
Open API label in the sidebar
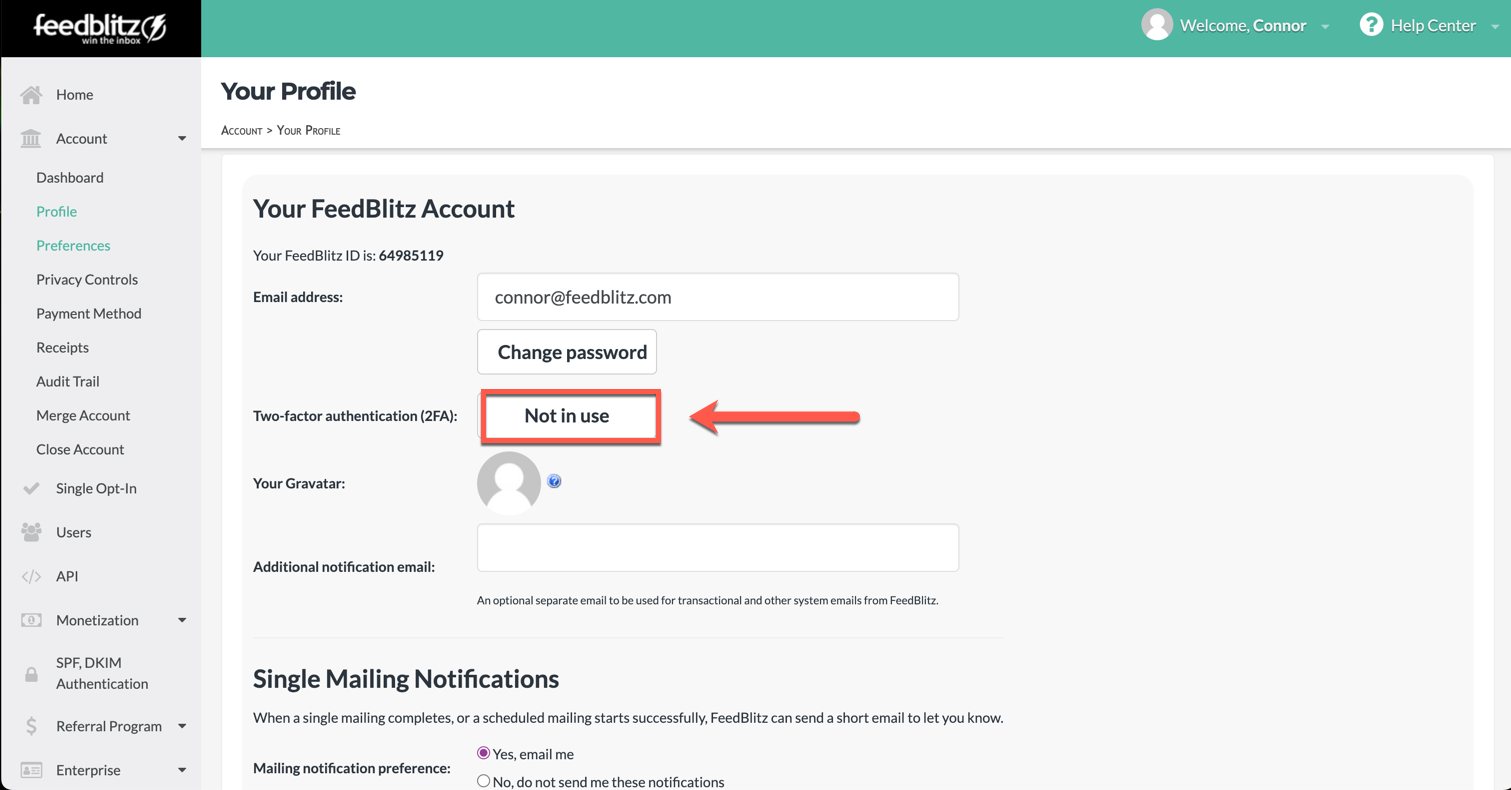point(67,576)
